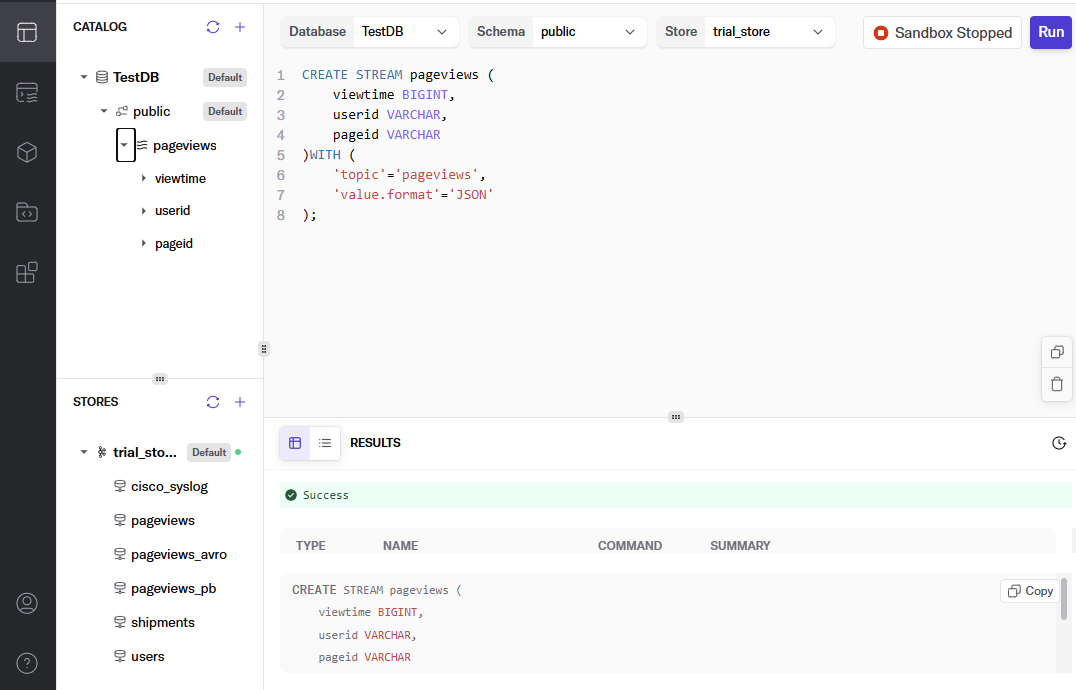Viewport: 1076px width, 690px height.
Task: Copy the editor contents using the copy icon
Action: point(1057,352)
